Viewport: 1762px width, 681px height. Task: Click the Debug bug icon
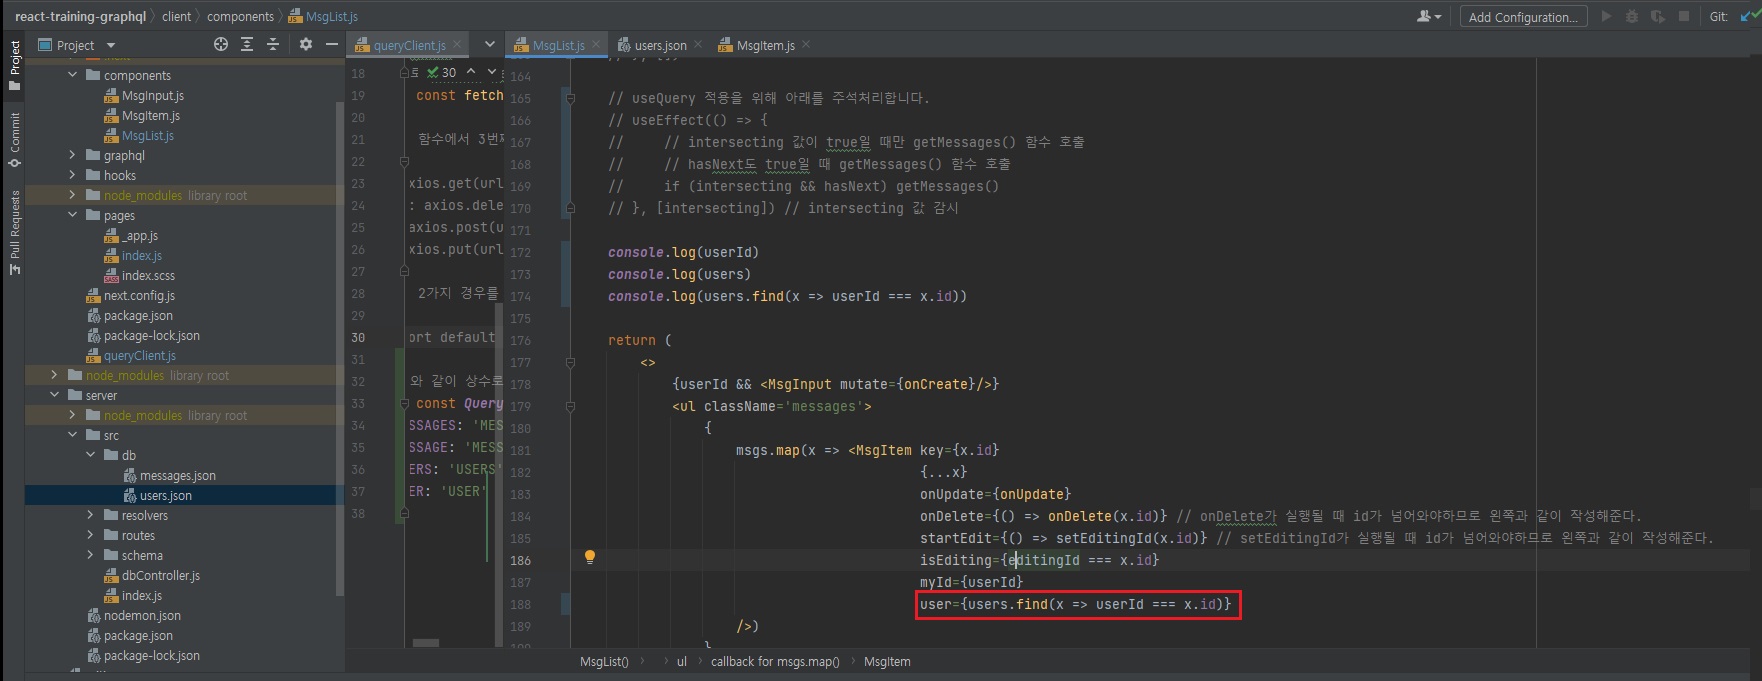point(1632,16)
